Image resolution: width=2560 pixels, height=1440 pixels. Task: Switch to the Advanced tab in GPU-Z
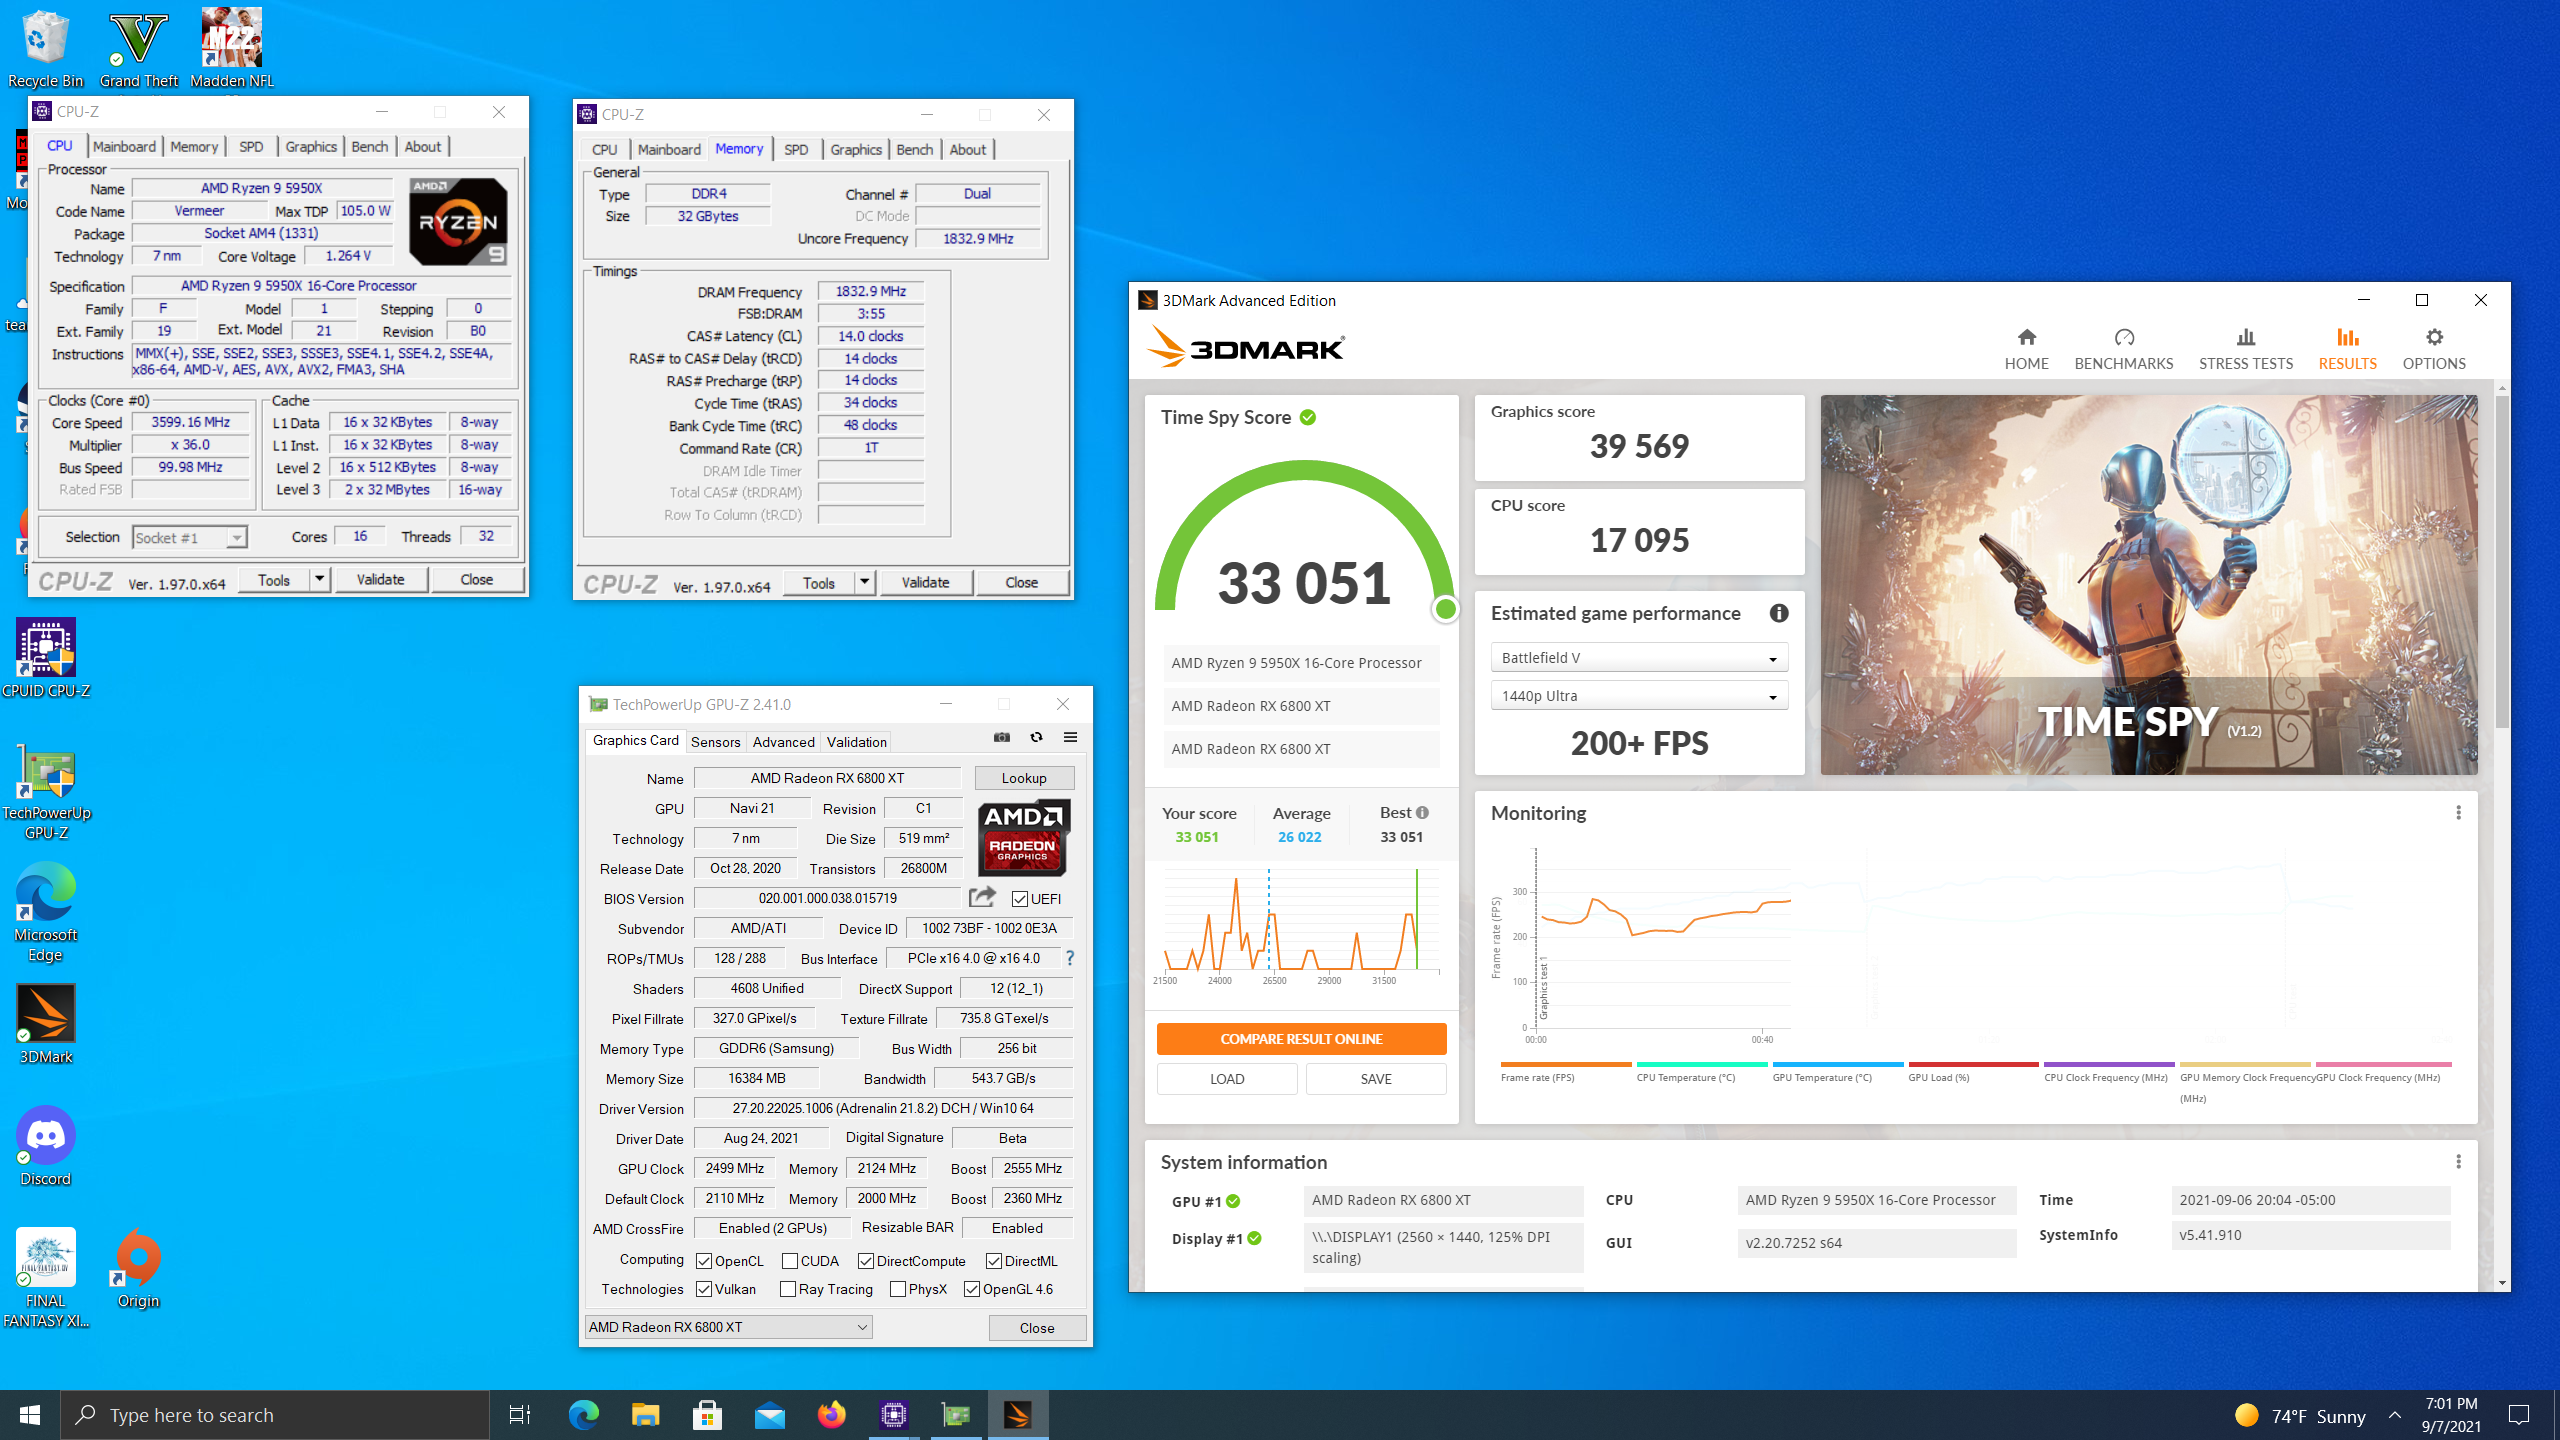click(x=783, y=741)
